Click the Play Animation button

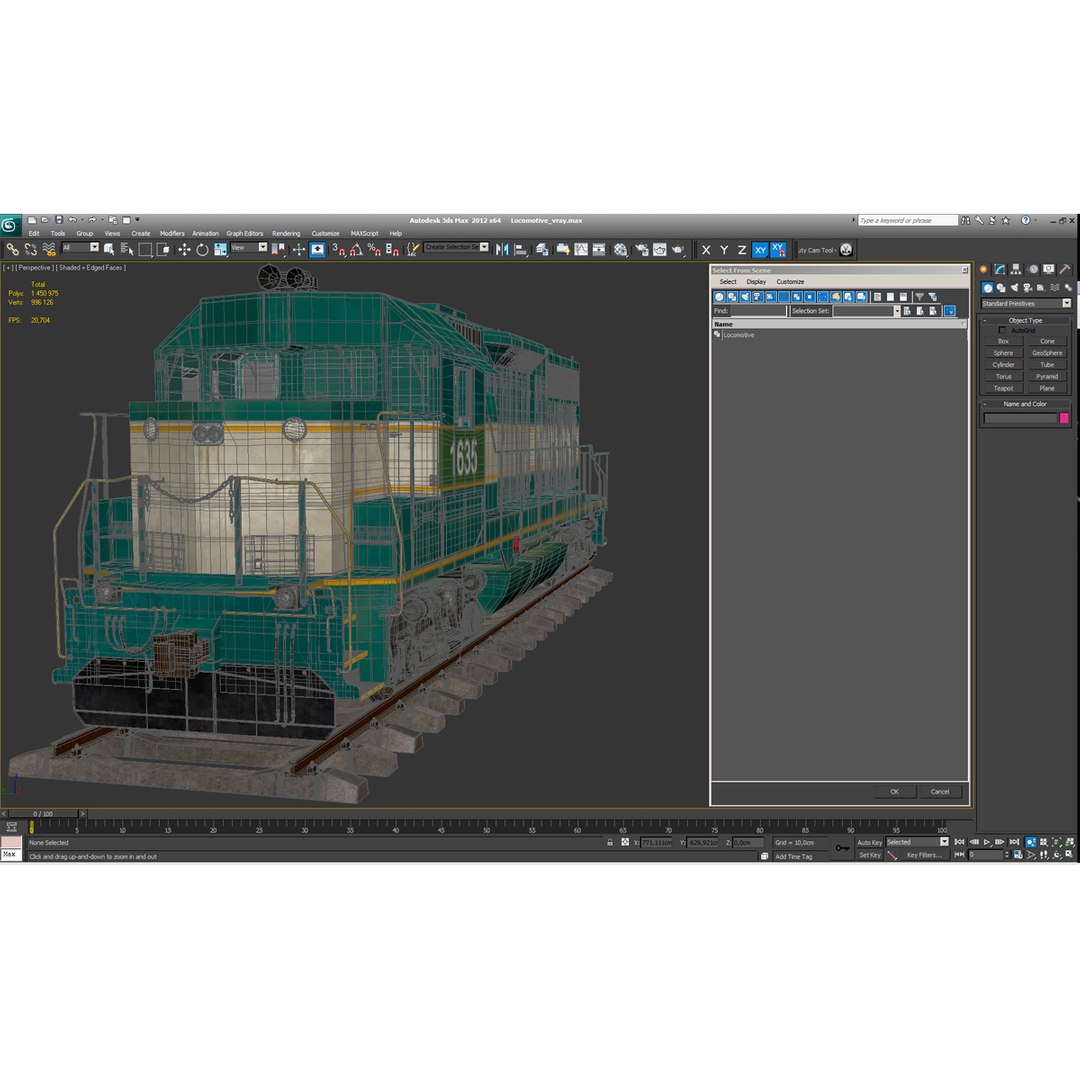click(987, 842)
